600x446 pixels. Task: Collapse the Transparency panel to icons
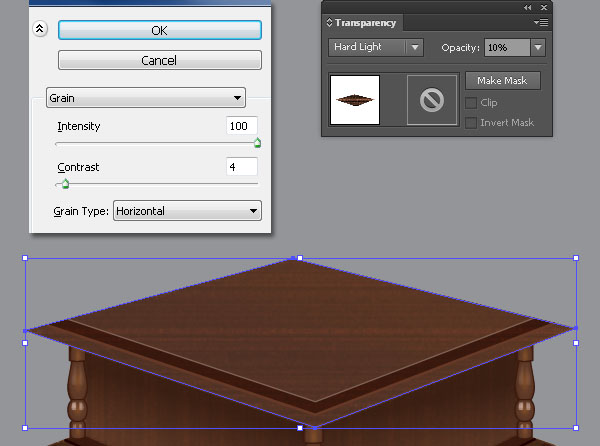[528, 7]
